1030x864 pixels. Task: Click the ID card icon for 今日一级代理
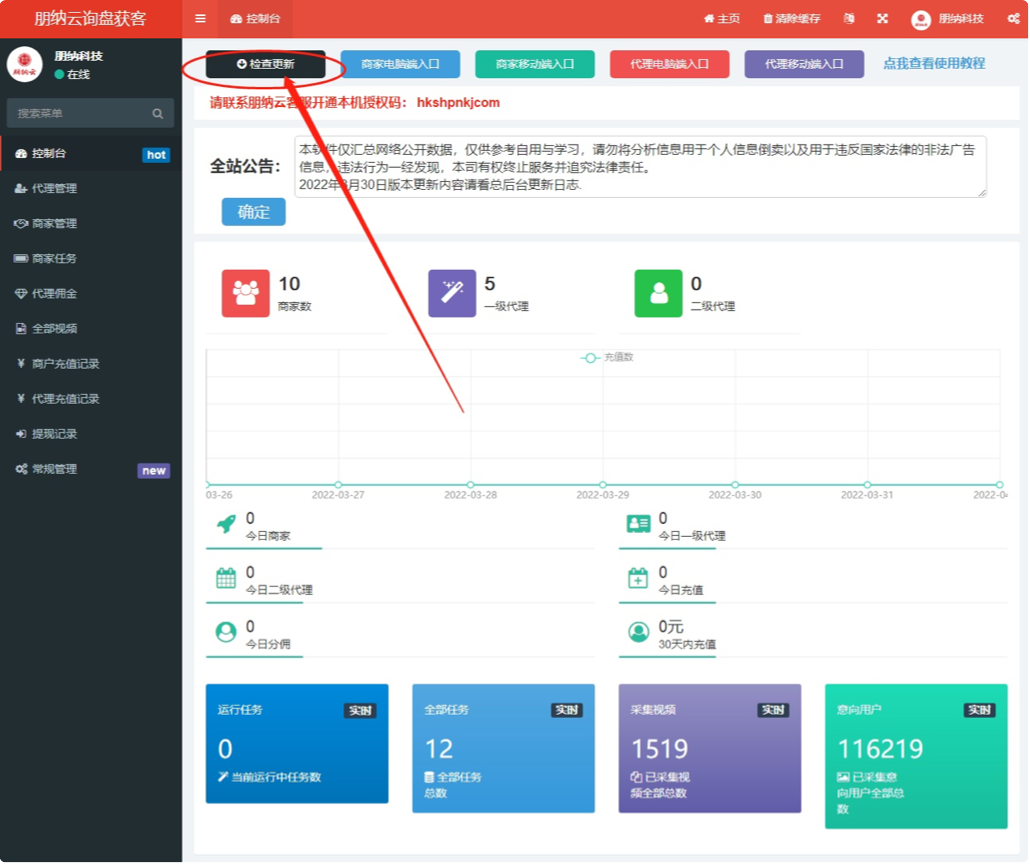point(638,524)
